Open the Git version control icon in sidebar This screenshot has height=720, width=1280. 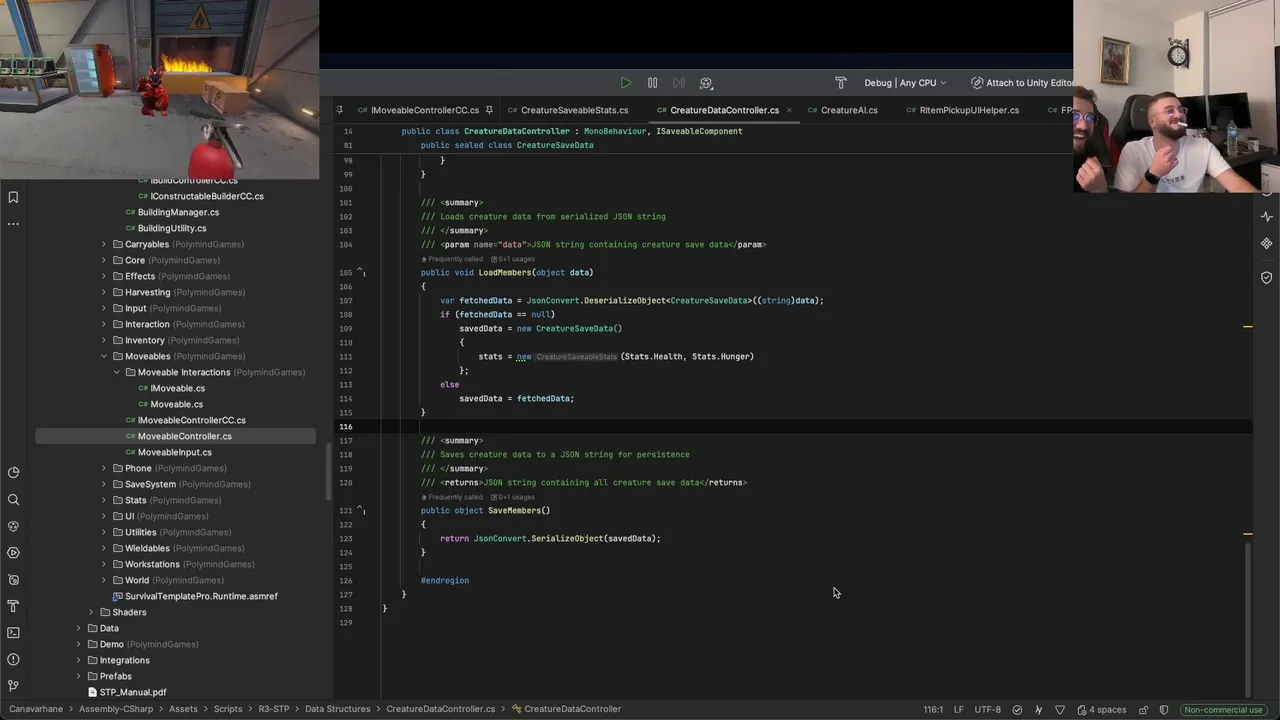click(13, 686)
